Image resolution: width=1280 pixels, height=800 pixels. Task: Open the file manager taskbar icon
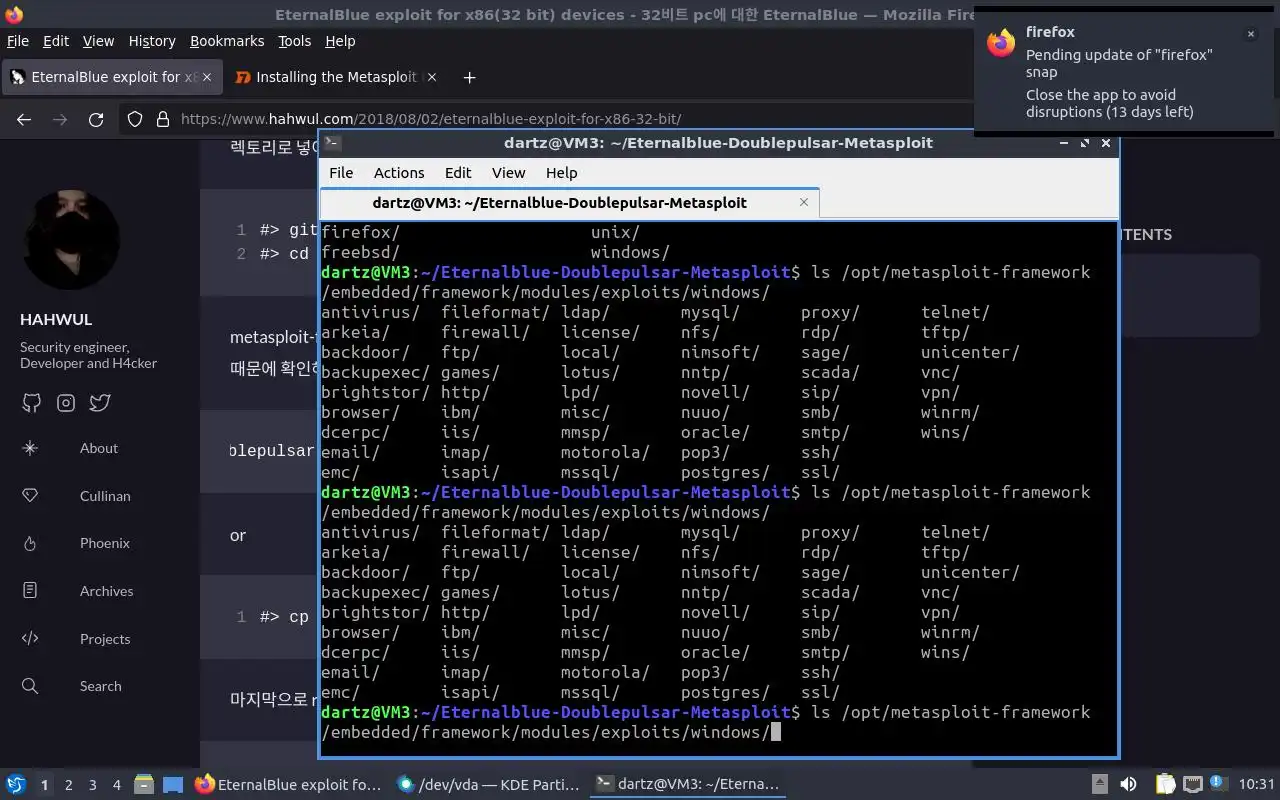click(143, 785)
